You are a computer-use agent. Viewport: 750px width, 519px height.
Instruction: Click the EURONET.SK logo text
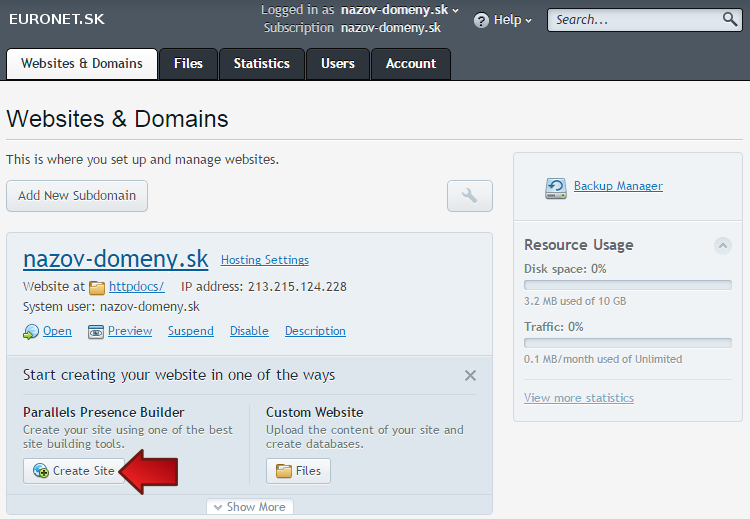click(56, 19)
